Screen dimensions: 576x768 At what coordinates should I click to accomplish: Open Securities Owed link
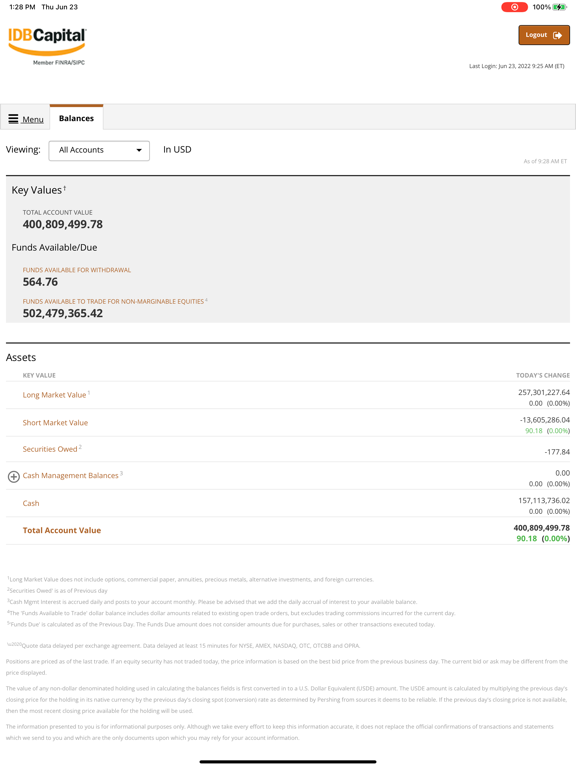click(x=50, y=449)
